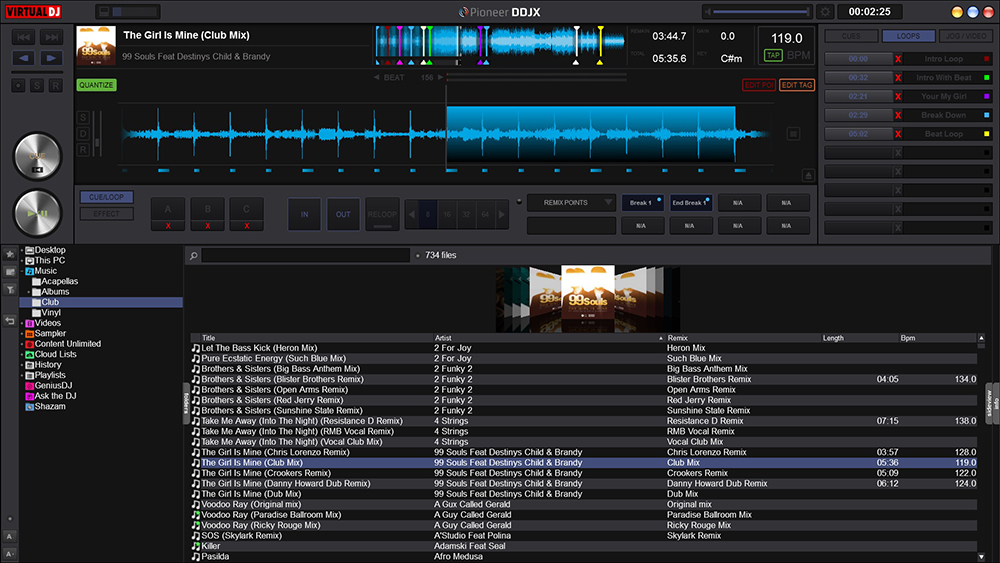This screenshot has height=563, width=1000.
Task: Hit the round play/pause button
Action: pyautogui.click(x=38, y=214)
